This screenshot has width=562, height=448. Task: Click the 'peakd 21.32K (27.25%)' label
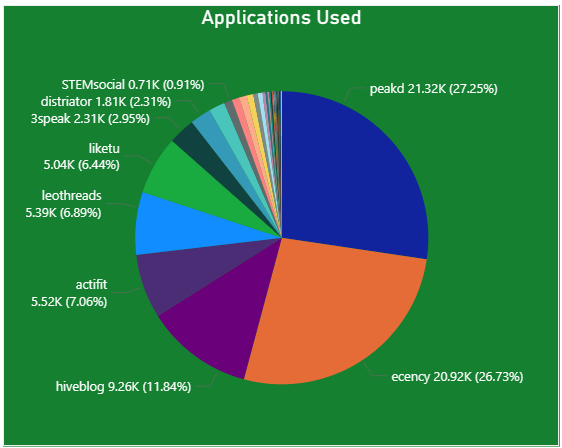(x=433, y=89)
